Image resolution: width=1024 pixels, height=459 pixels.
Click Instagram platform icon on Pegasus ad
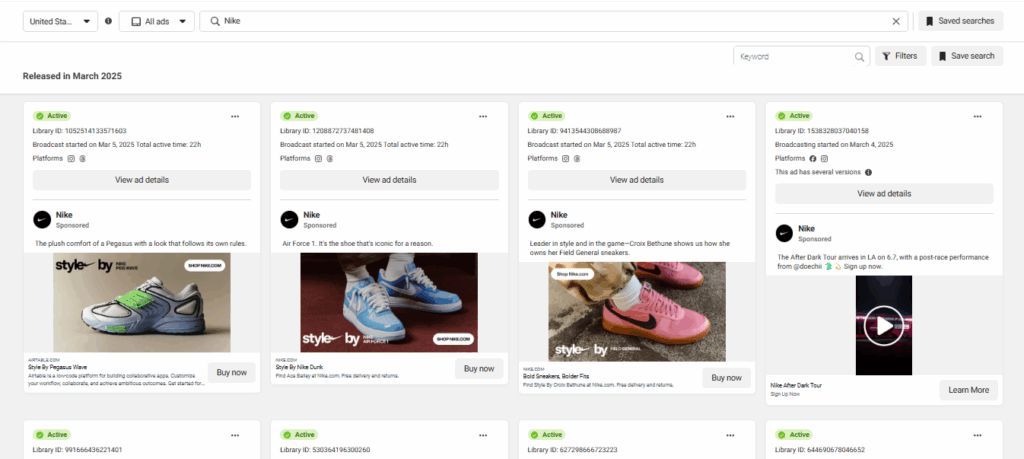[72, 159]
